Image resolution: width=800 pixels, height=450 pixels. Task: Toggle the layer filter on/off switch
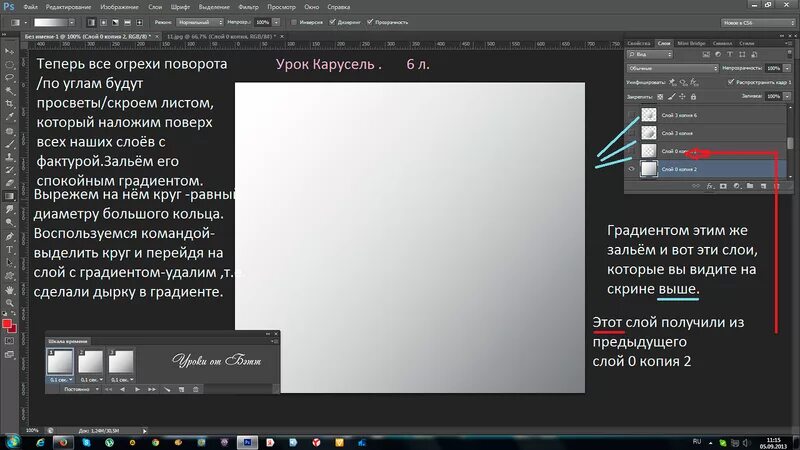click(x=789, y=54)
